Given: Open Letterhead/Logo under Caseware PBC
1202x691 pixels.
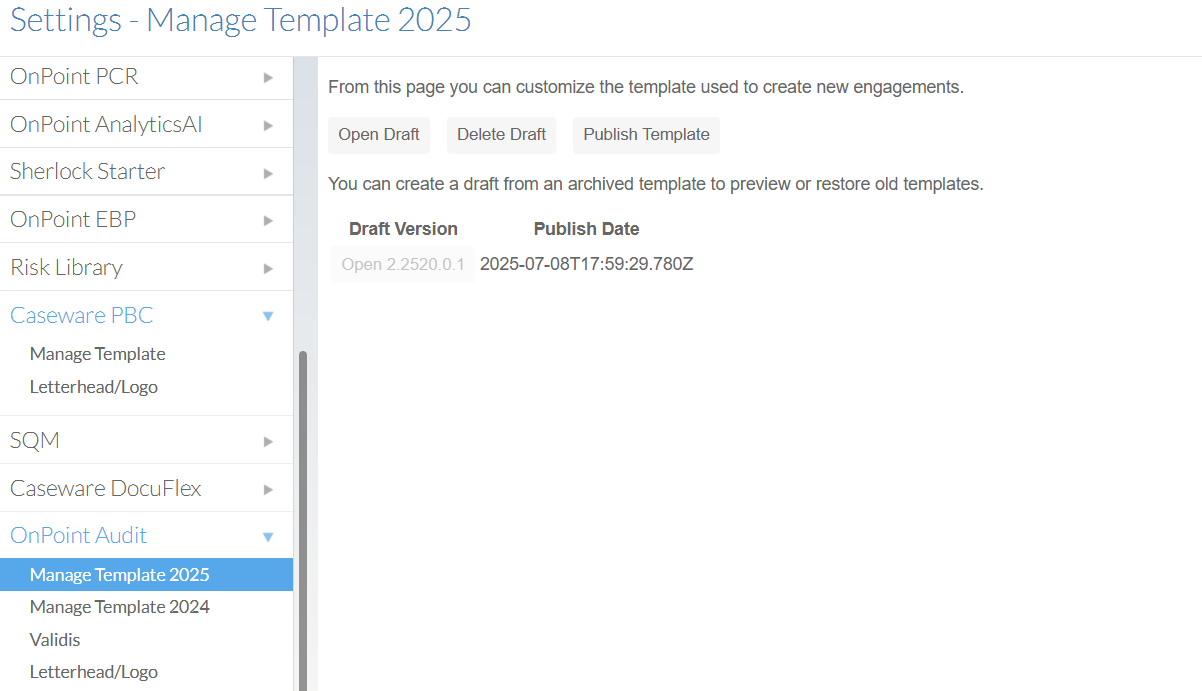Looking at the screenshot, I should coord(94,387).
